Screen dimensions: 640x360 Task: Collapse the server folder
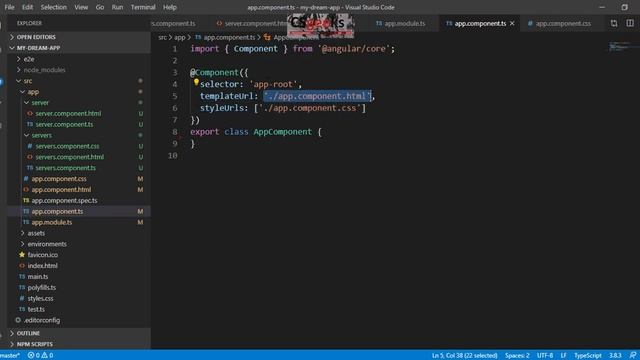coord(79,103)
